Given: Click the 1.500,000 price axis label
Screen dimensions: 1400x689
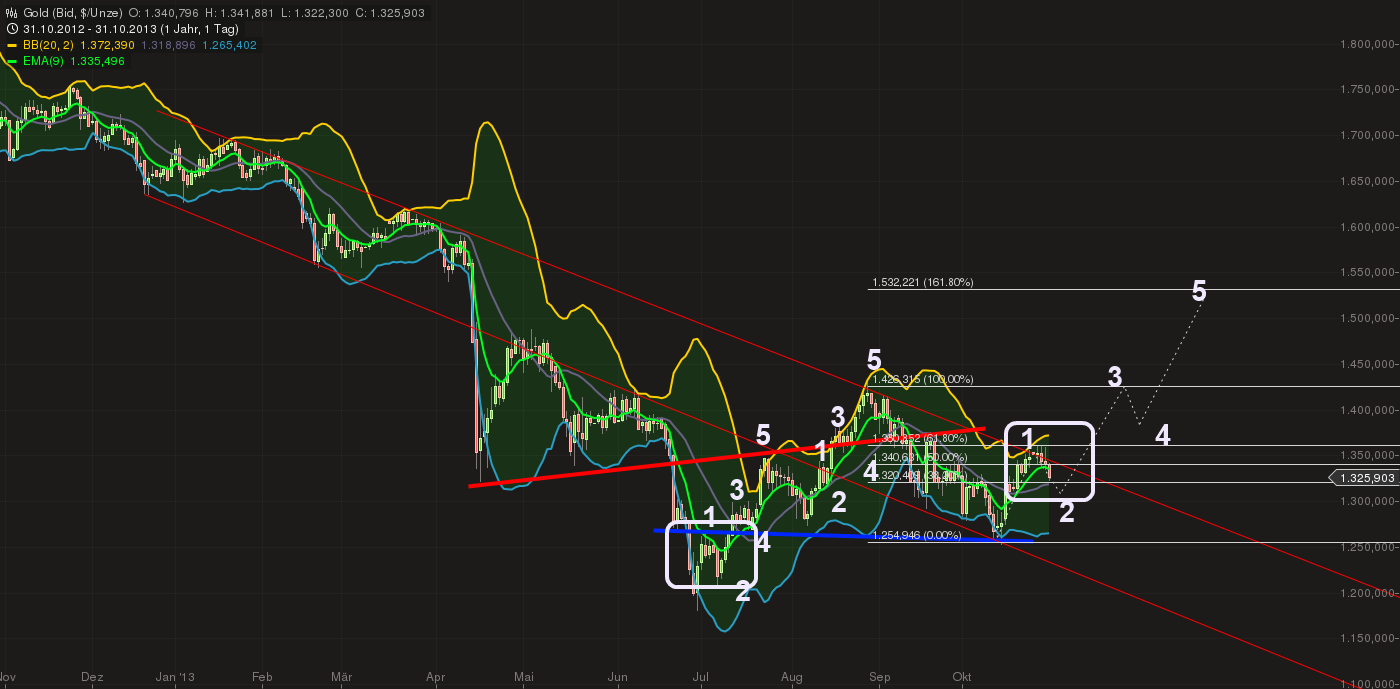Looking at the screenshot, I should click(1369, 318).
